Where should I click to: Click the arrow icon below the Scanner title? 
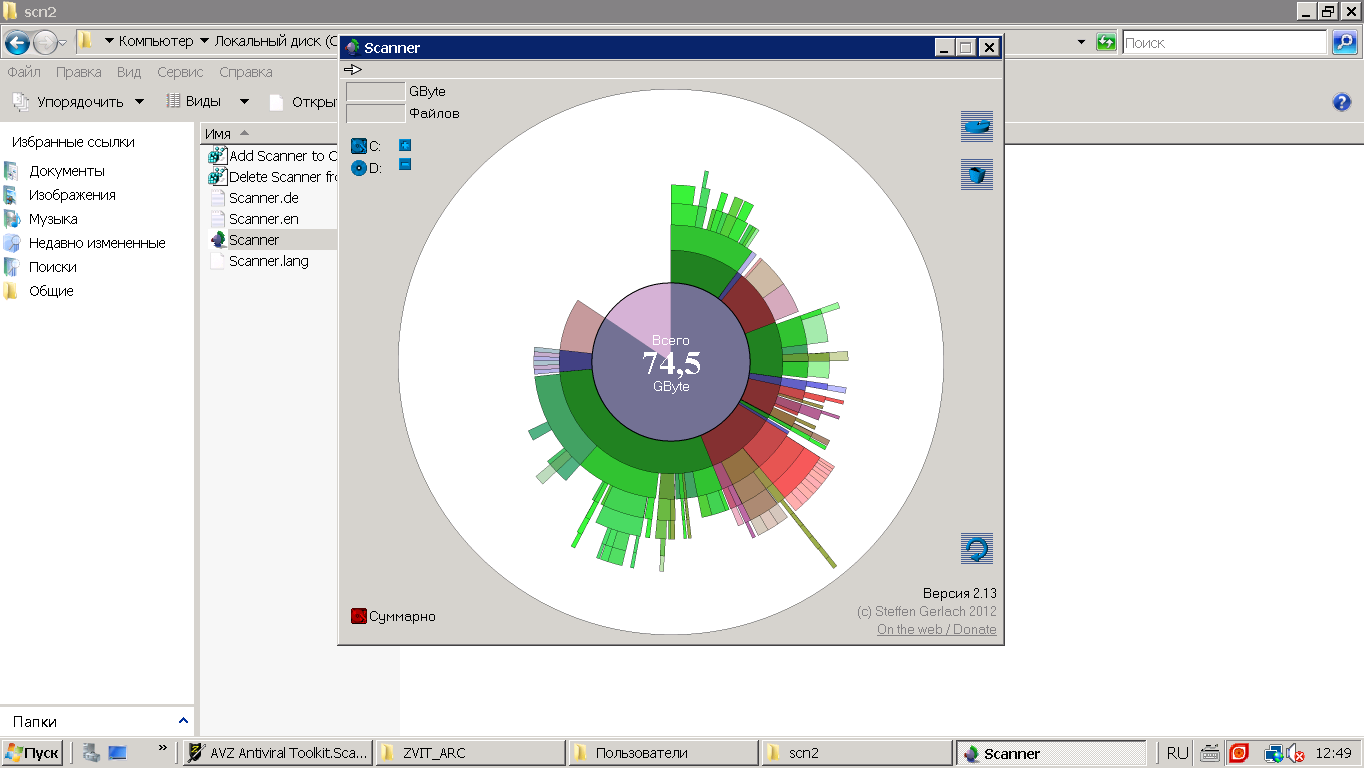point(352,70)
